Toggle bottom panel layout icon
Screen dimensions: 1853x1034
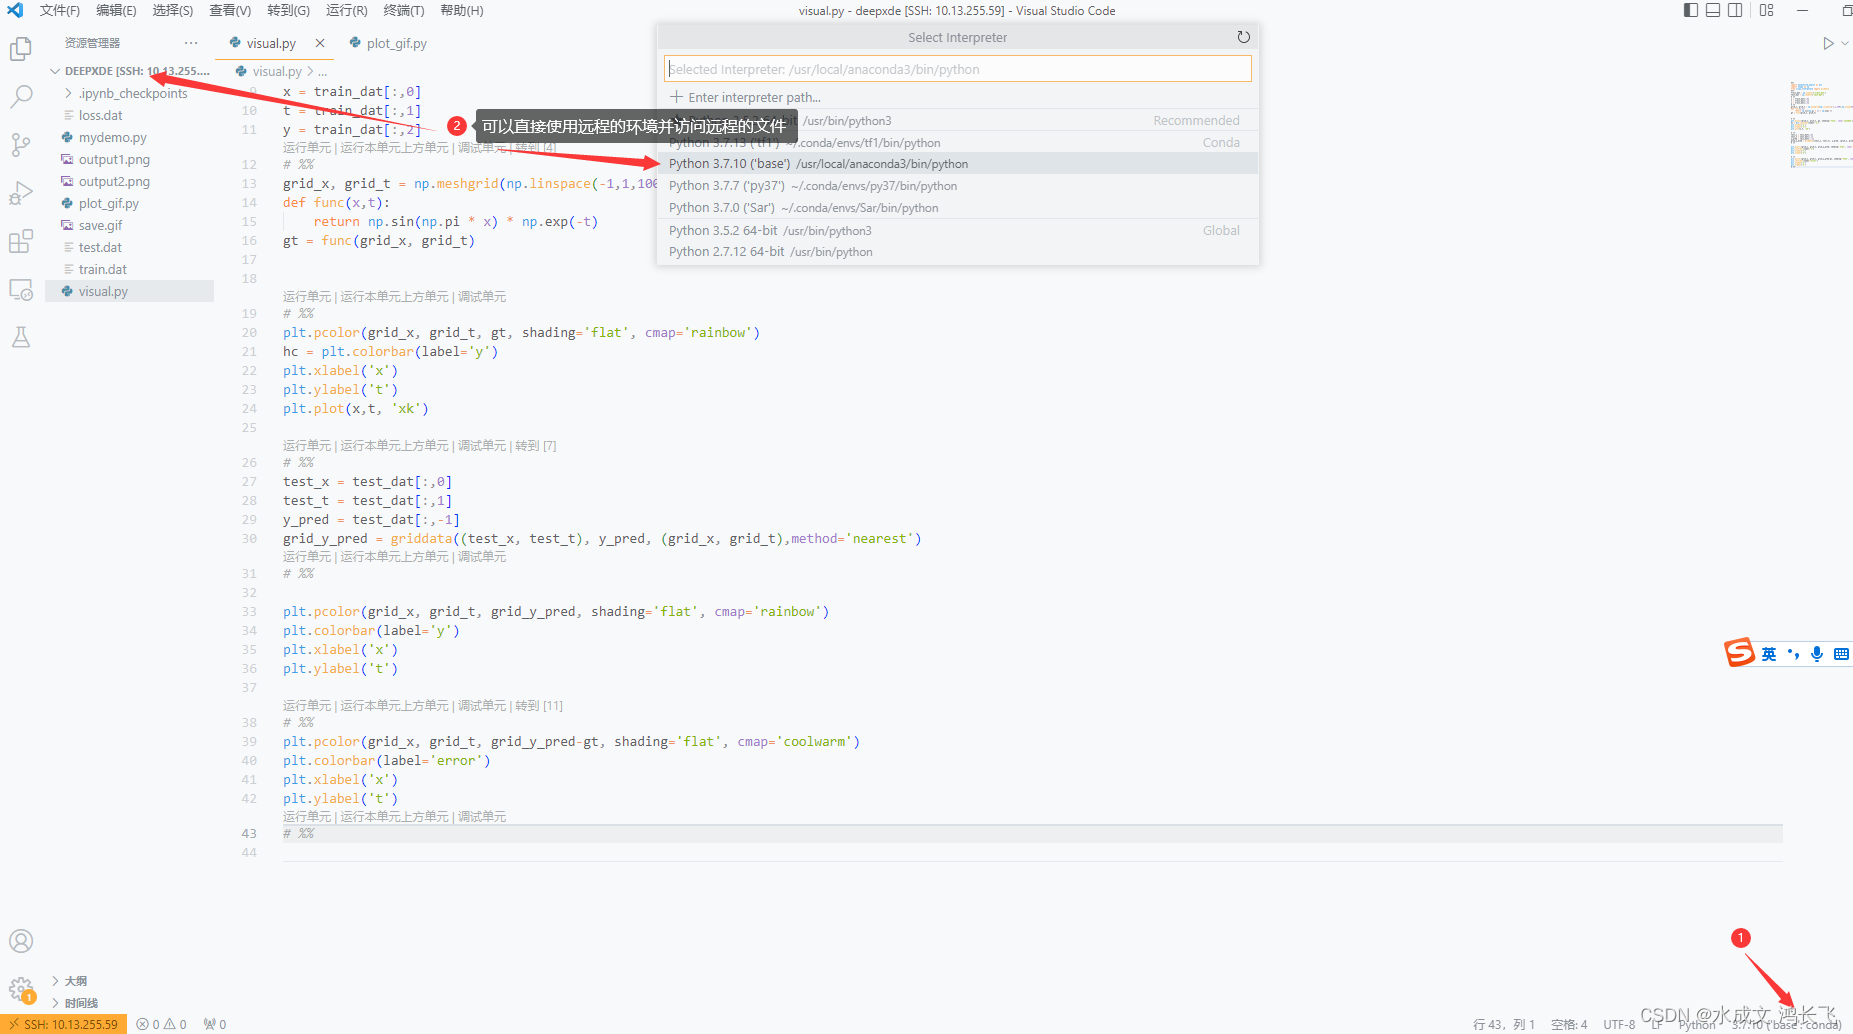pyautogui.click(x=1713, y=10)
